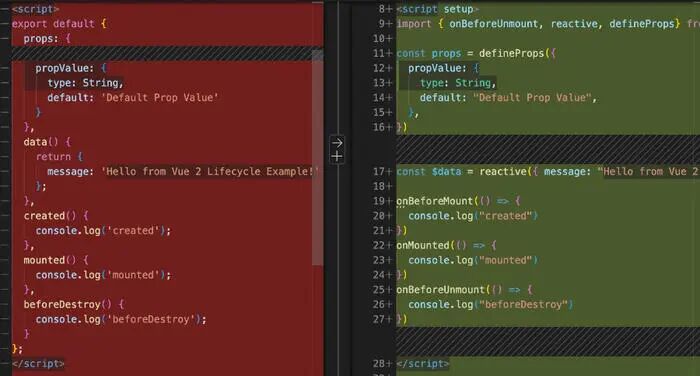Image resolution: width=700 pixels, height=376 pixels.
Task: Click 'onMounted(() => {' on line 22
Action: pos(446,245)
